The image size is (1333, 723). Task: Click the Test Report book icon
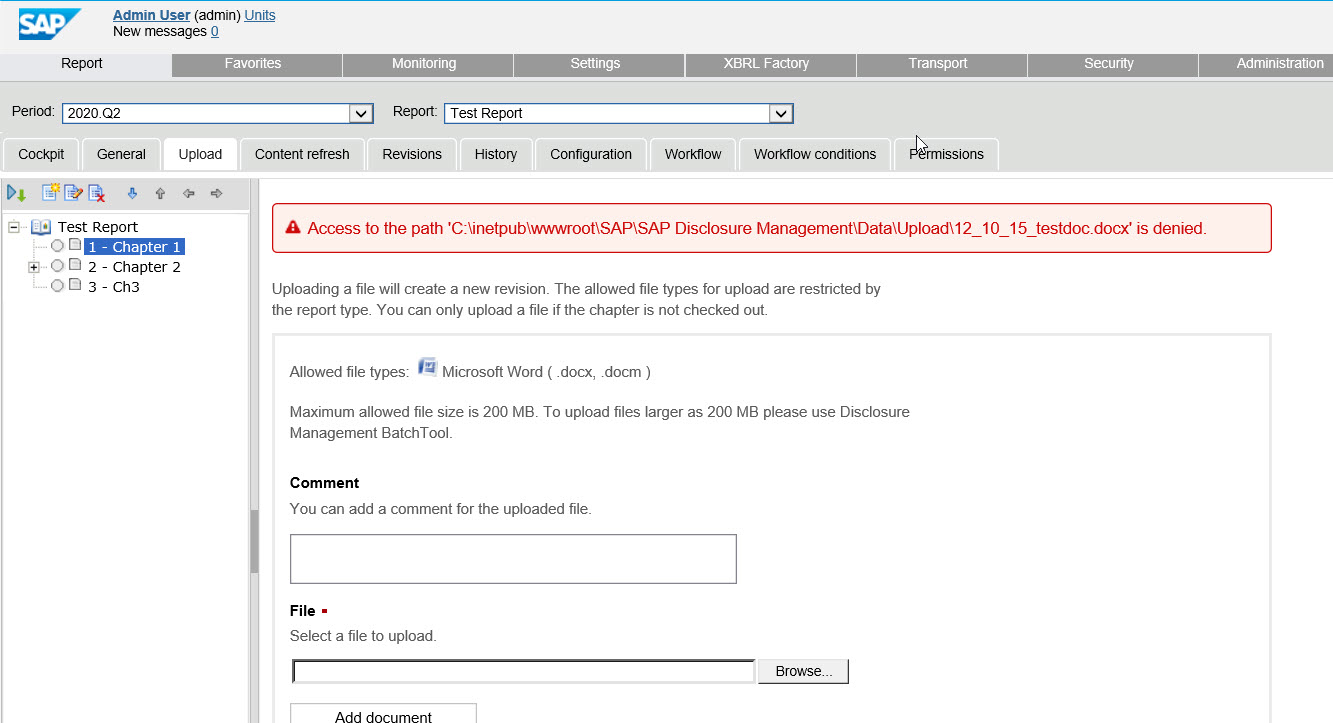click(41, 227)
